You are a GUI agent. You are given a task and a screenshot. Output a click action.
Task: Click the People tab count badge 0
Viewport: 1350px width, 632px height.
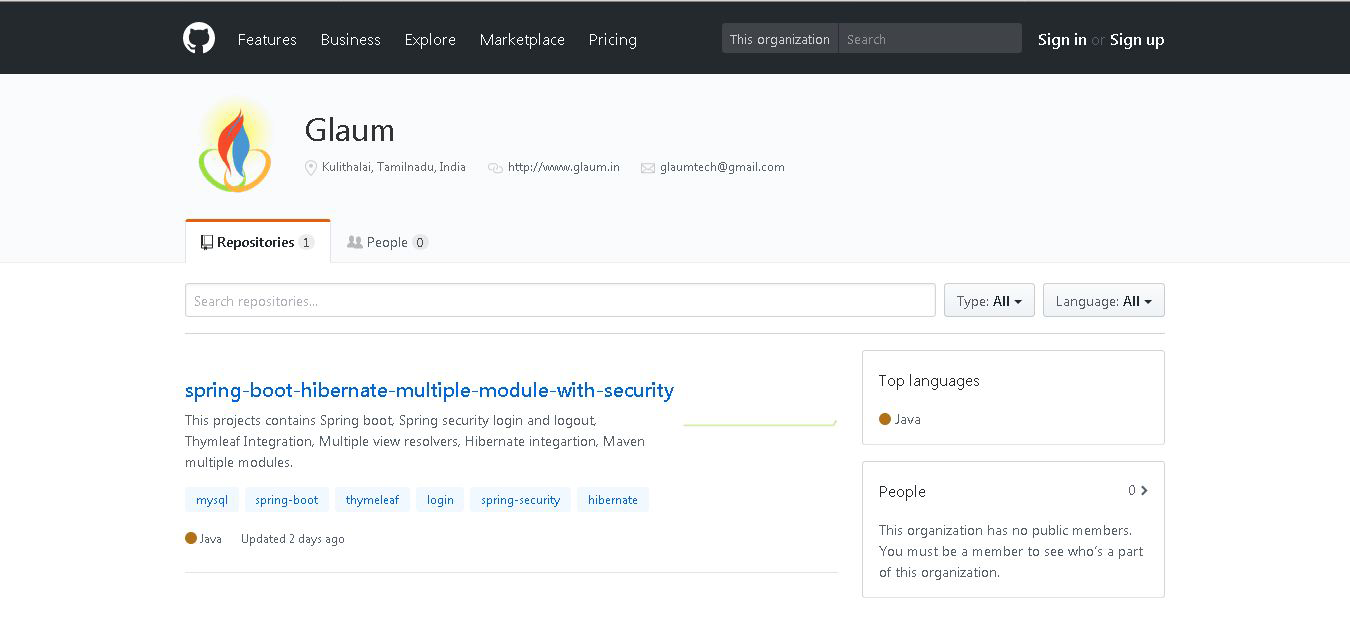click(420, 242)
